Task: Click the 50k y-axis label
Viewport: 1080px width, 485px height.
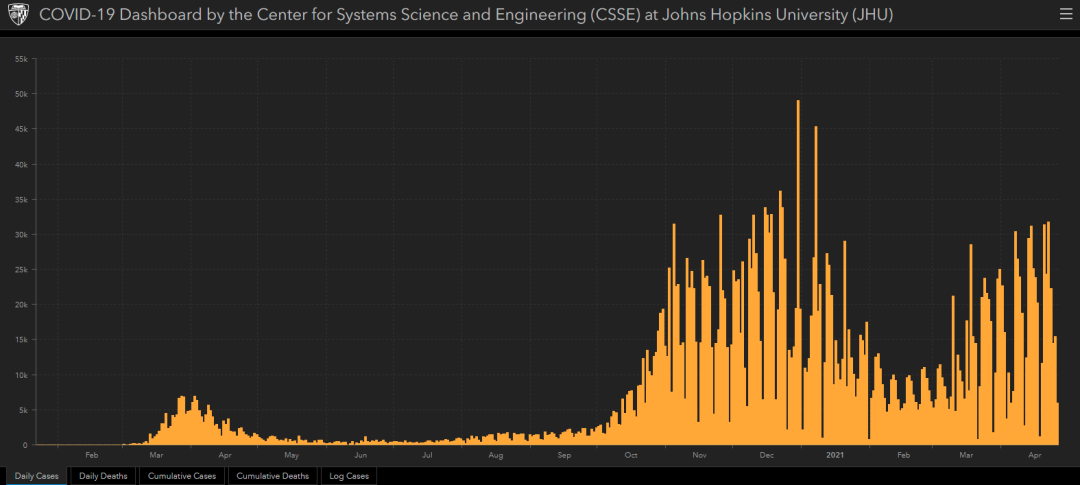Action: (x=21, y=94)
